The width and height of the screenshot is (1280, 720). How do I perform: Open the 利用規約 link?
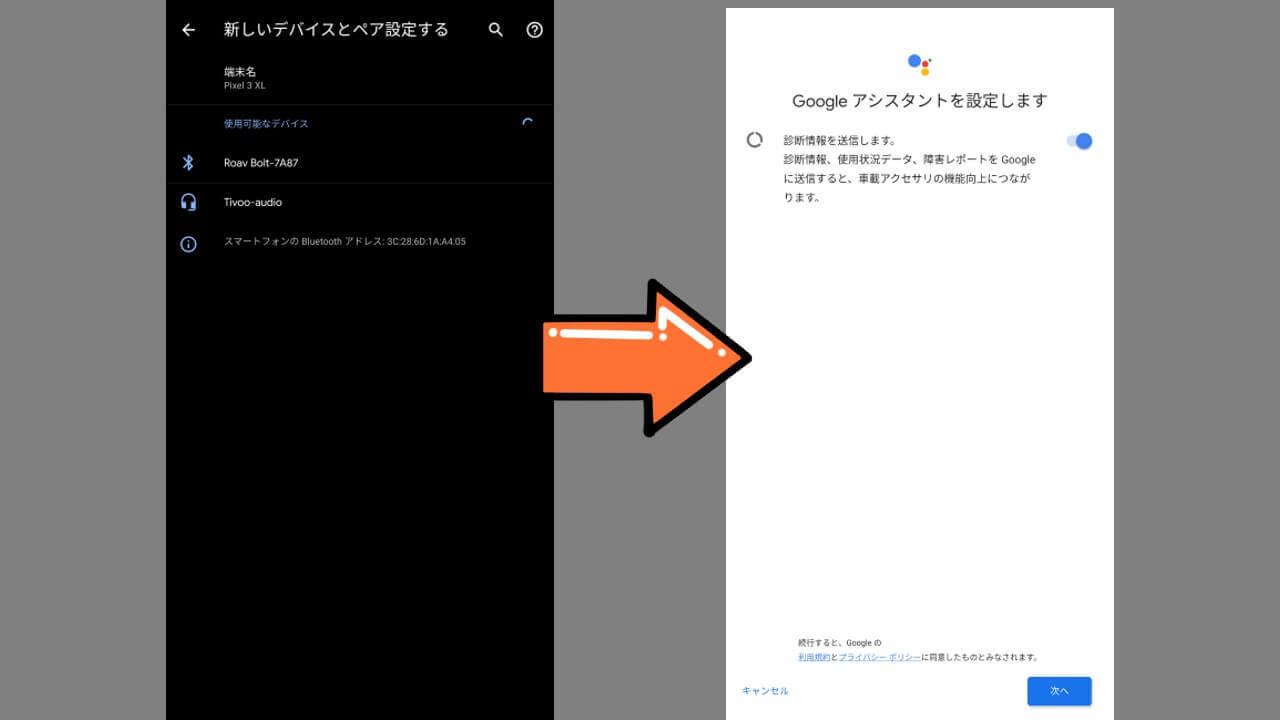pyautogui.click(x=814, y=658)
